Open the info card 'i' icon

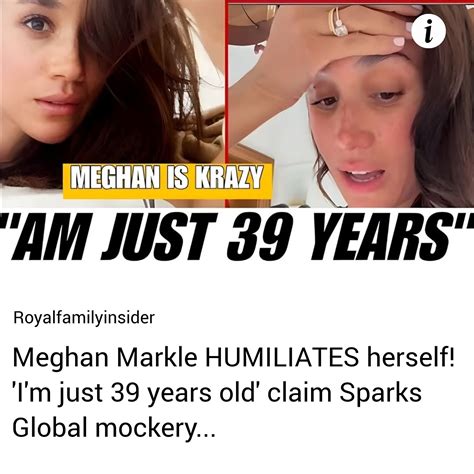coord(428,32)
